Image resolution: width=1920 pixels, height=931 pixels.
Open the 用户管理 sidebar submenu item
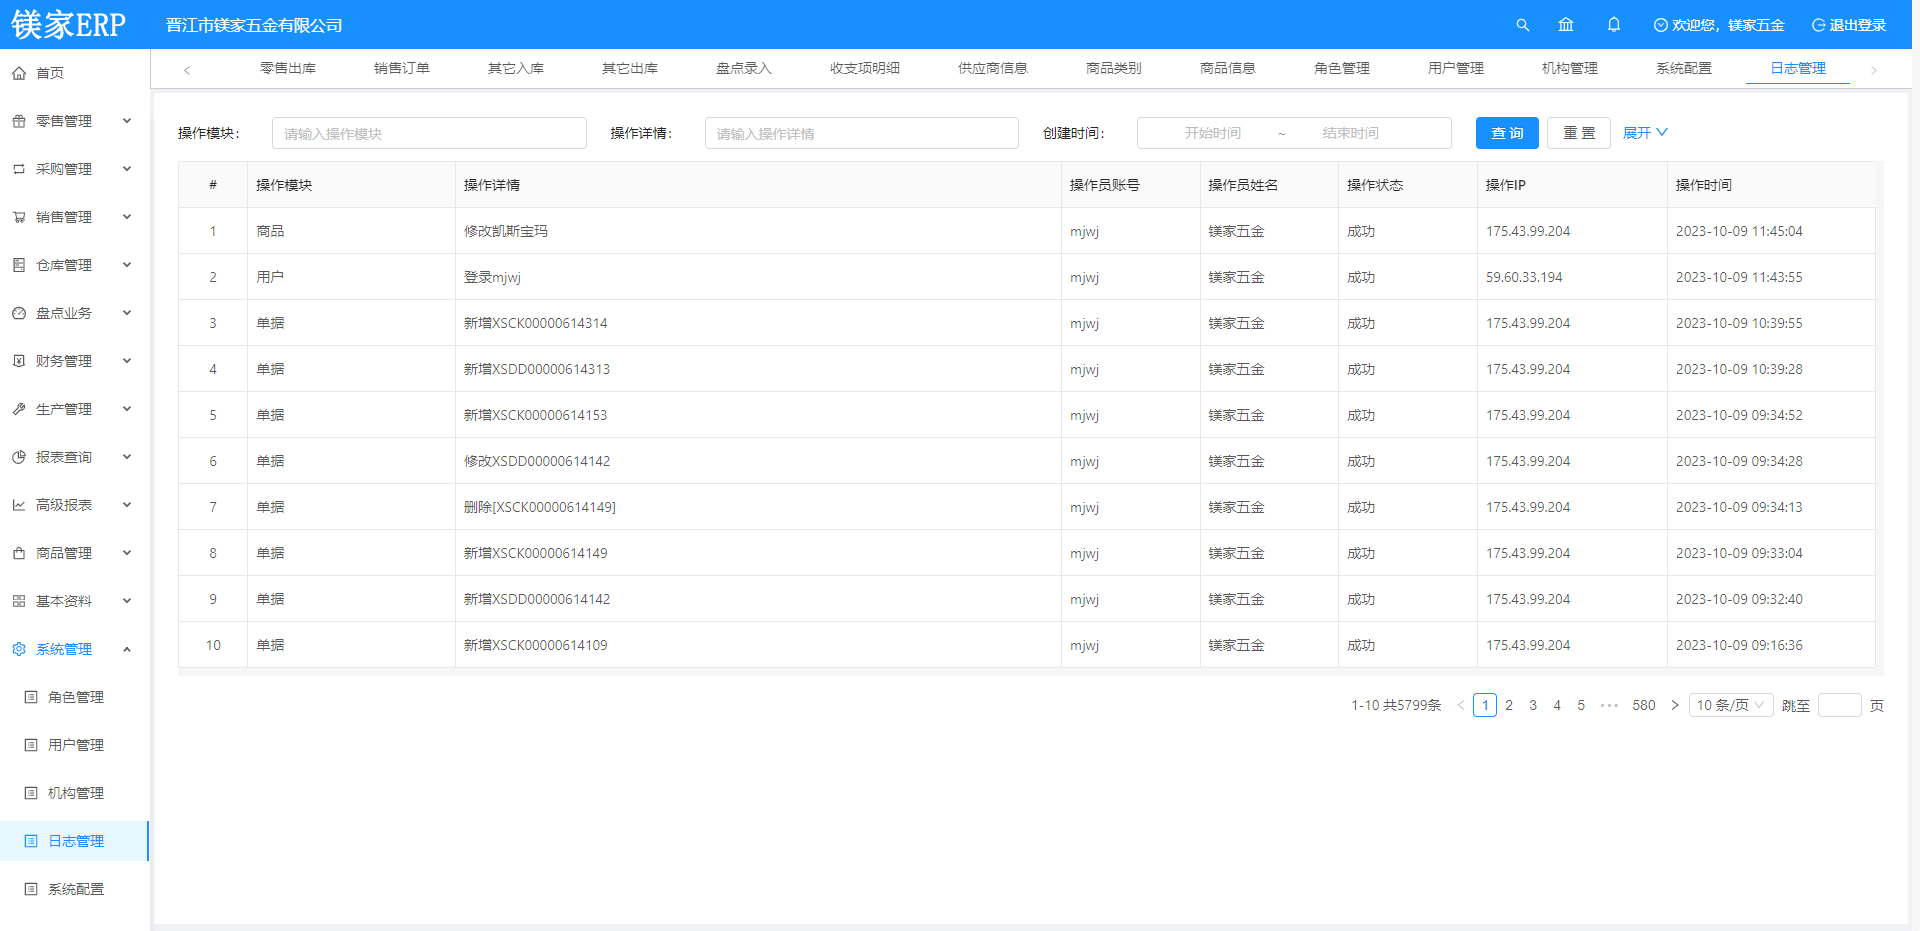[x=75, y=745]
